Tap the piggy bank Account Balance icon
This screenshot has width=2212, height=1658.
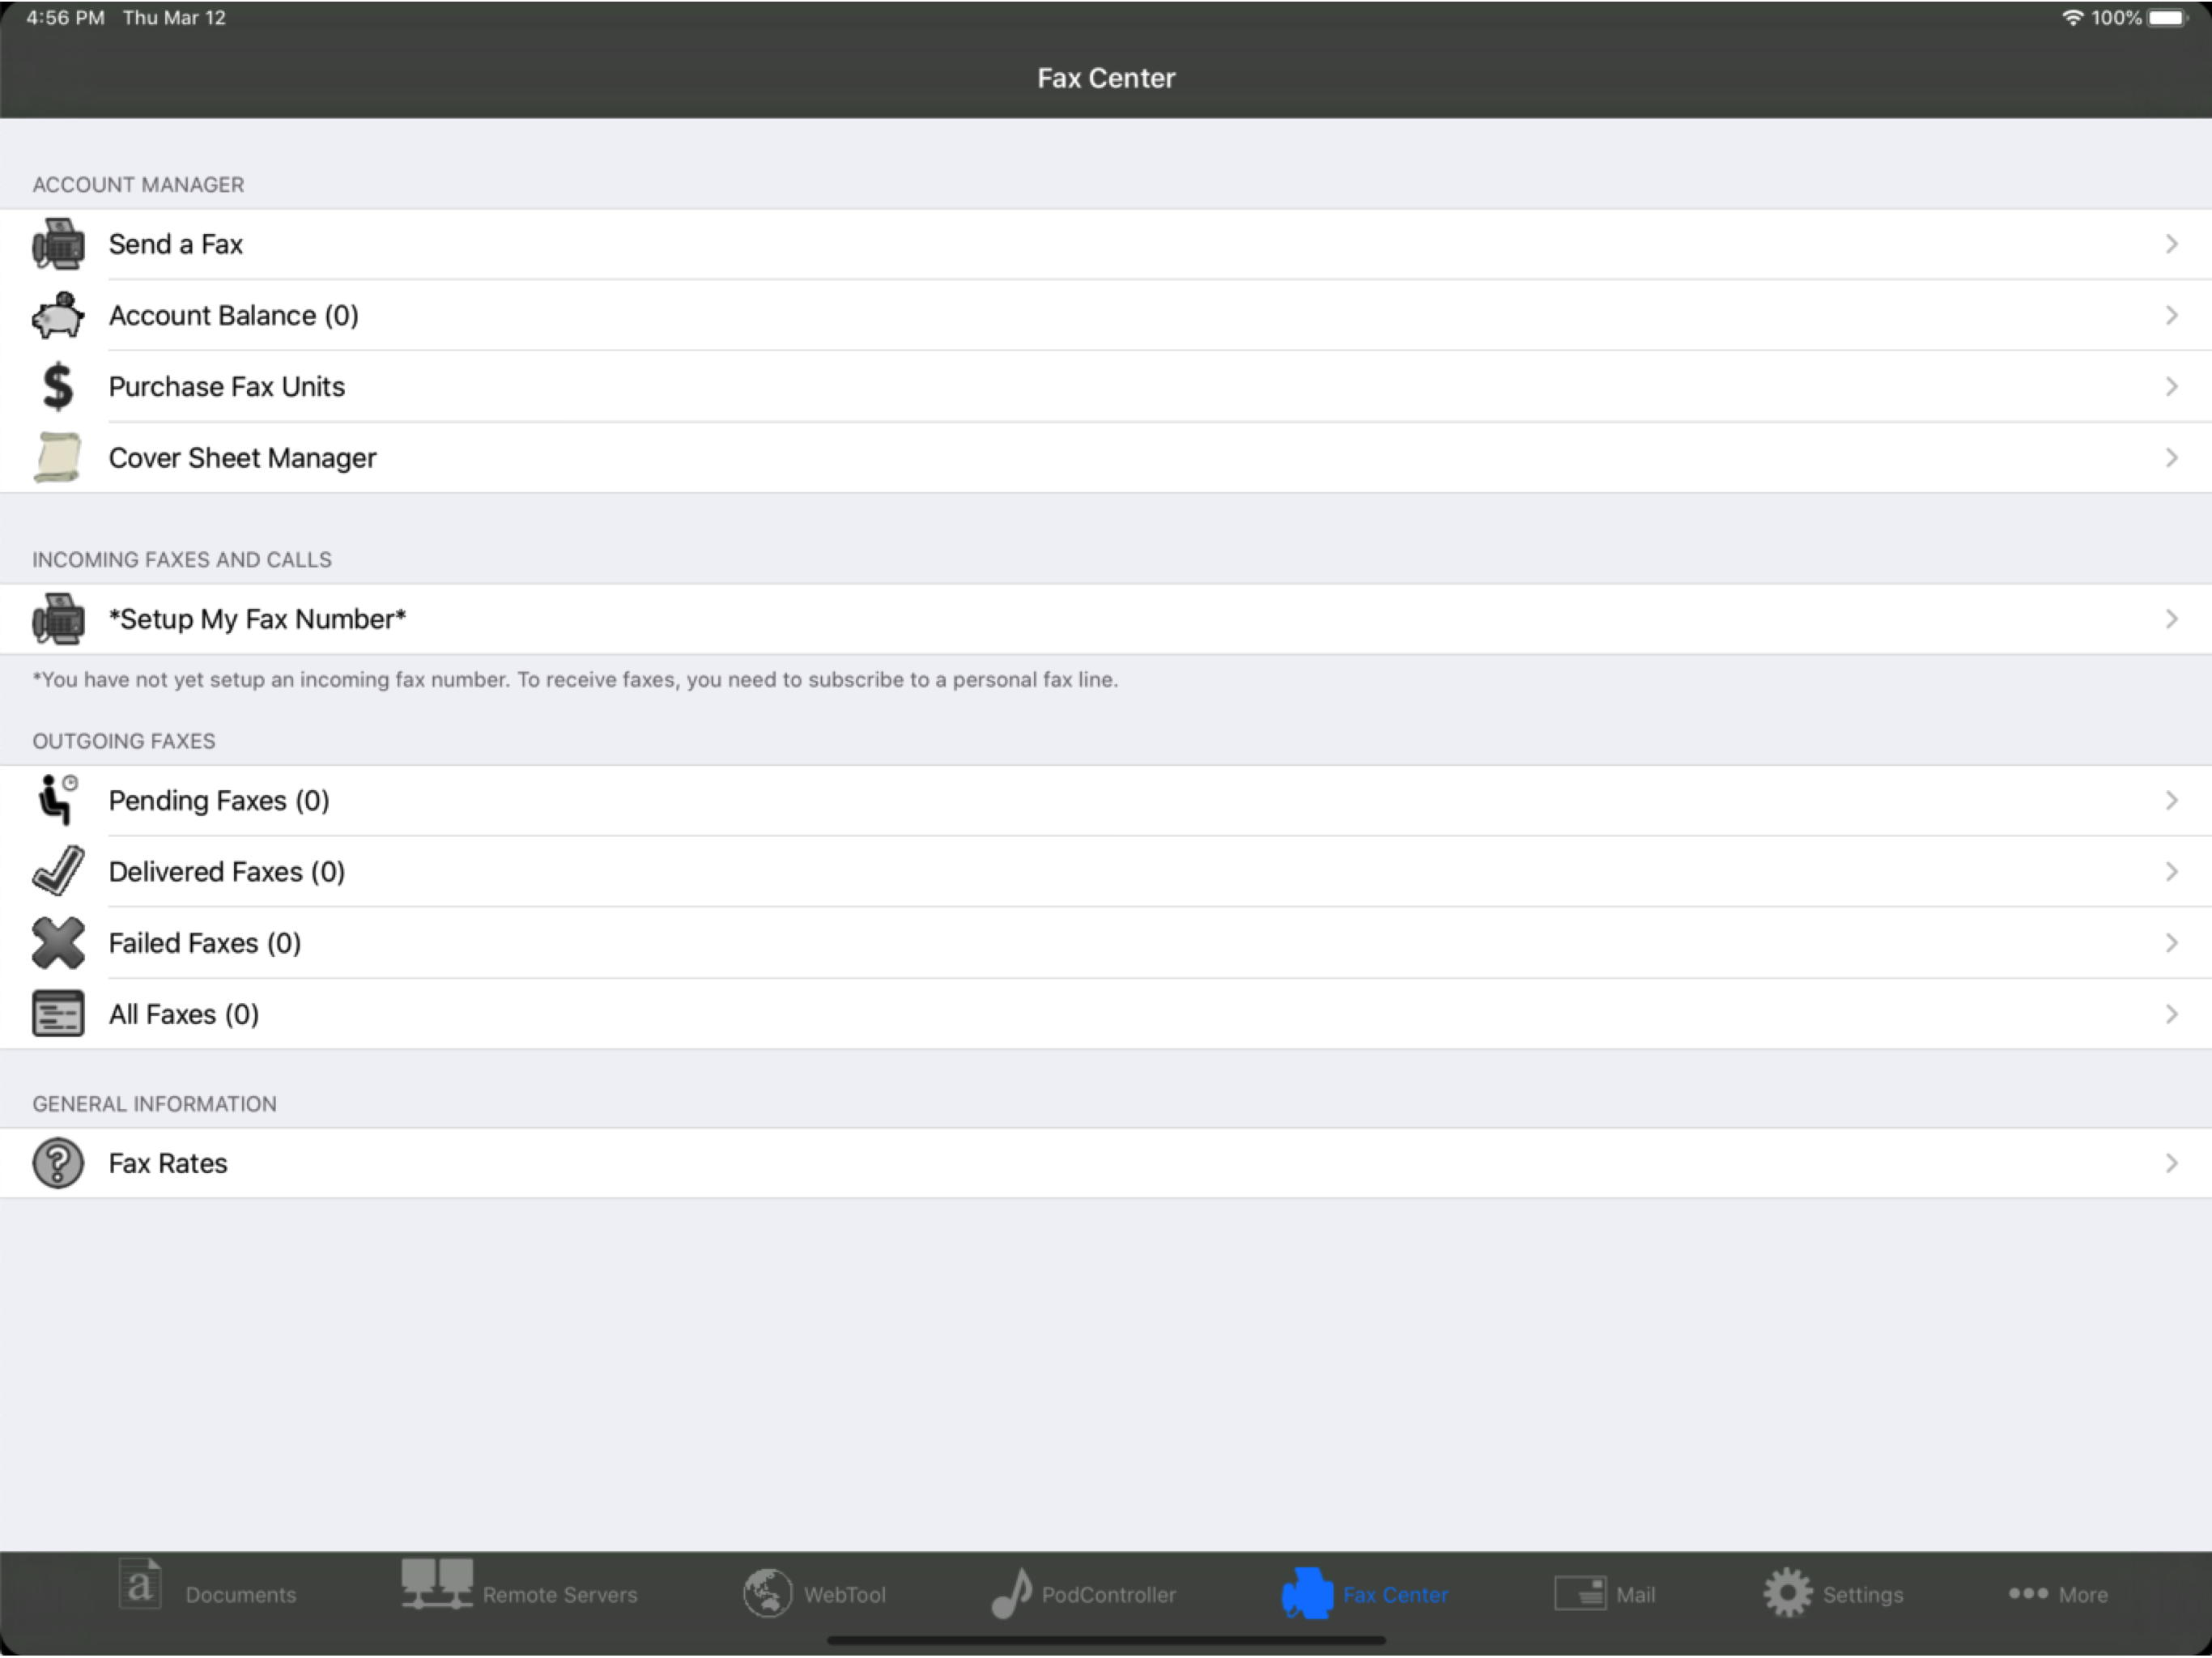pyautogui.click(x=58, y=316)
